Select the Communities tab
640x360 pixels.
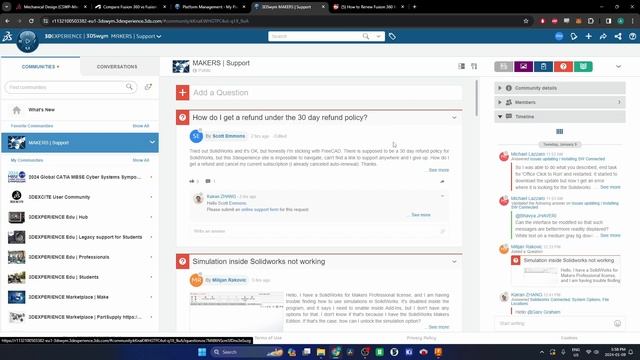click(40, 67)
